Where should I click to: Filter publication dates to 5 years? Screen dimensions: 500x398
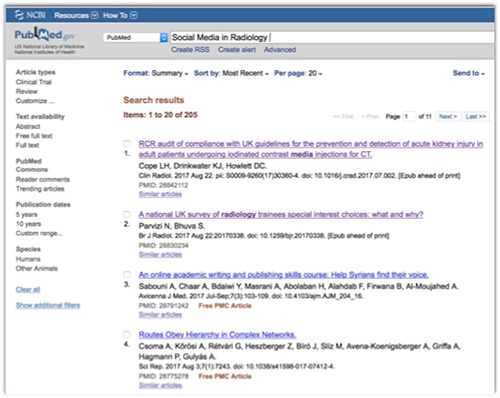click(27, 214)
